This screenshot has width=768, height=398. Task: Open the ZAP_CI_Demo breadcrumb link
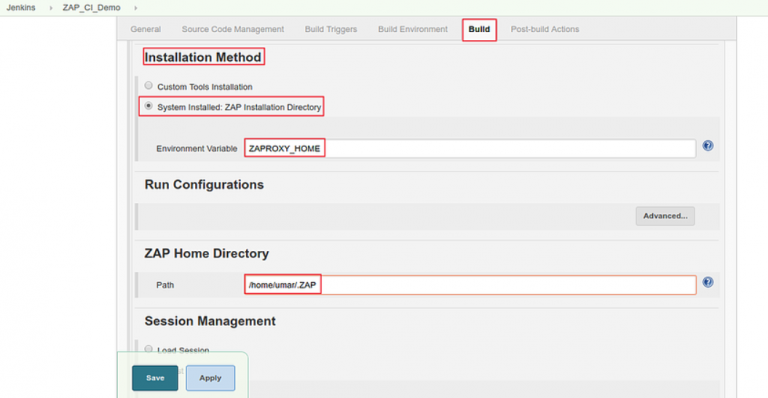[91, 8]
